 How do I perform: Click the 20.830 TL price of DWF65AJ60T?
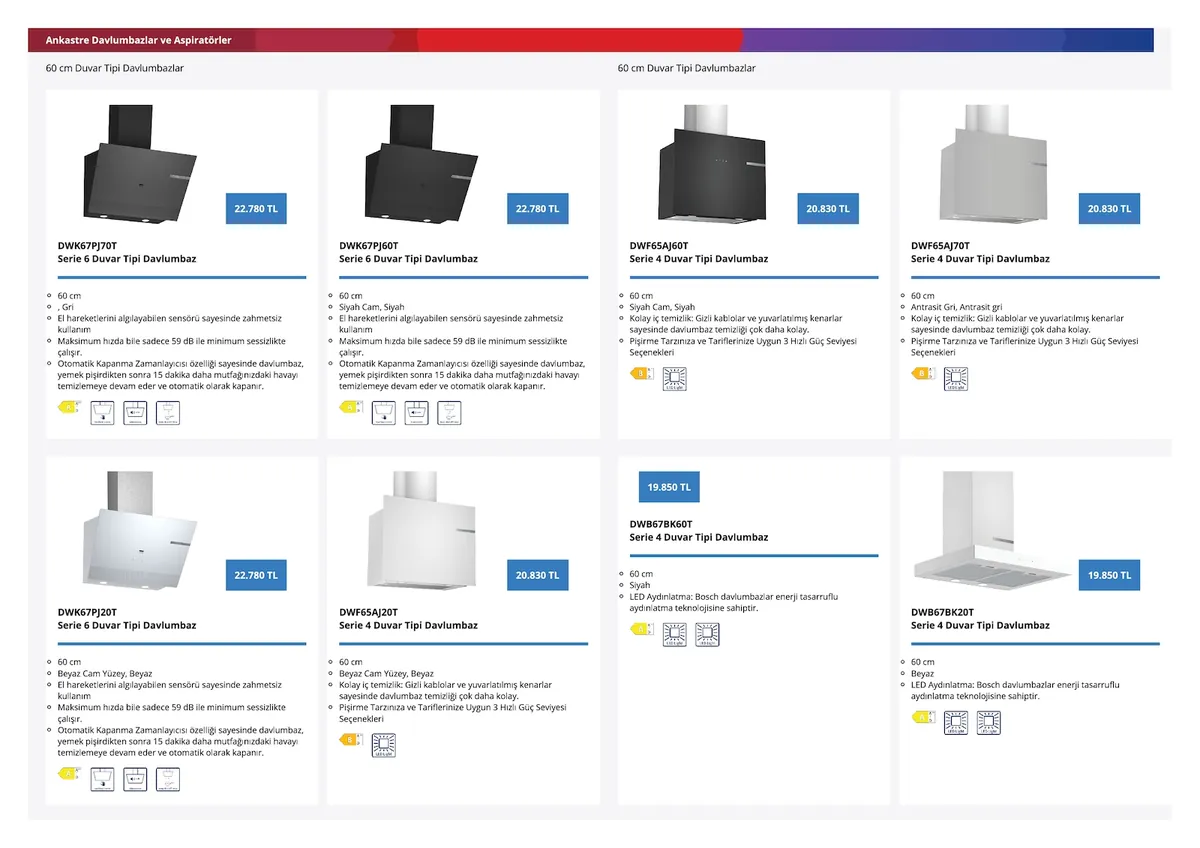828,209
